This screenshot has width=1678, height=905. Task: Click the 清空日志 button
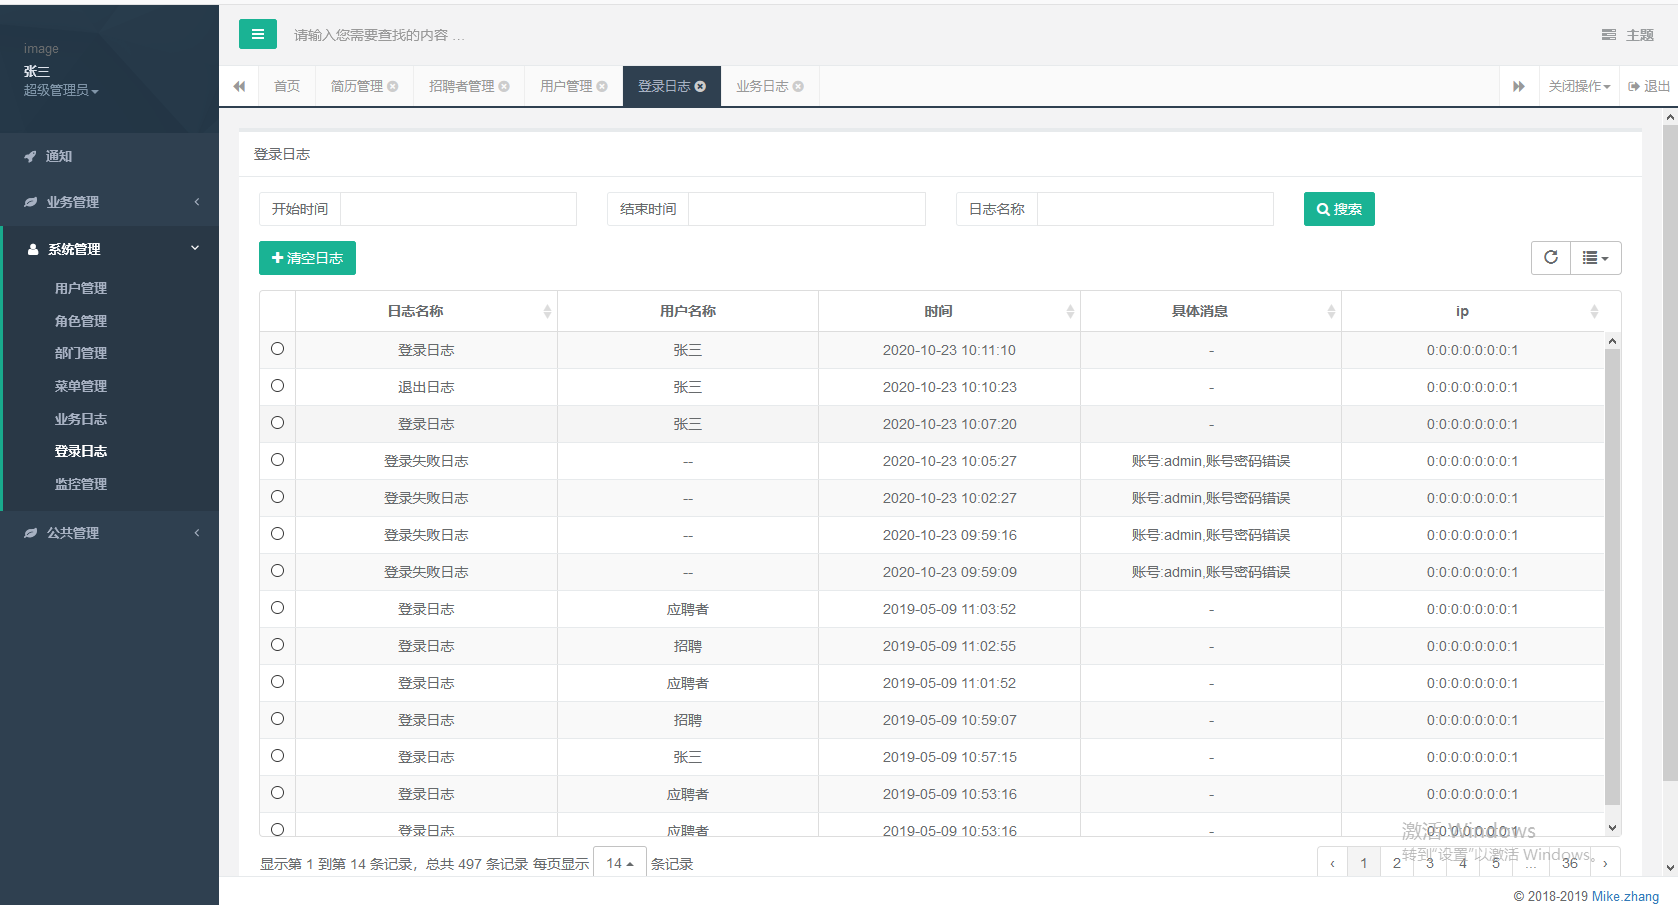pos(307,258)
